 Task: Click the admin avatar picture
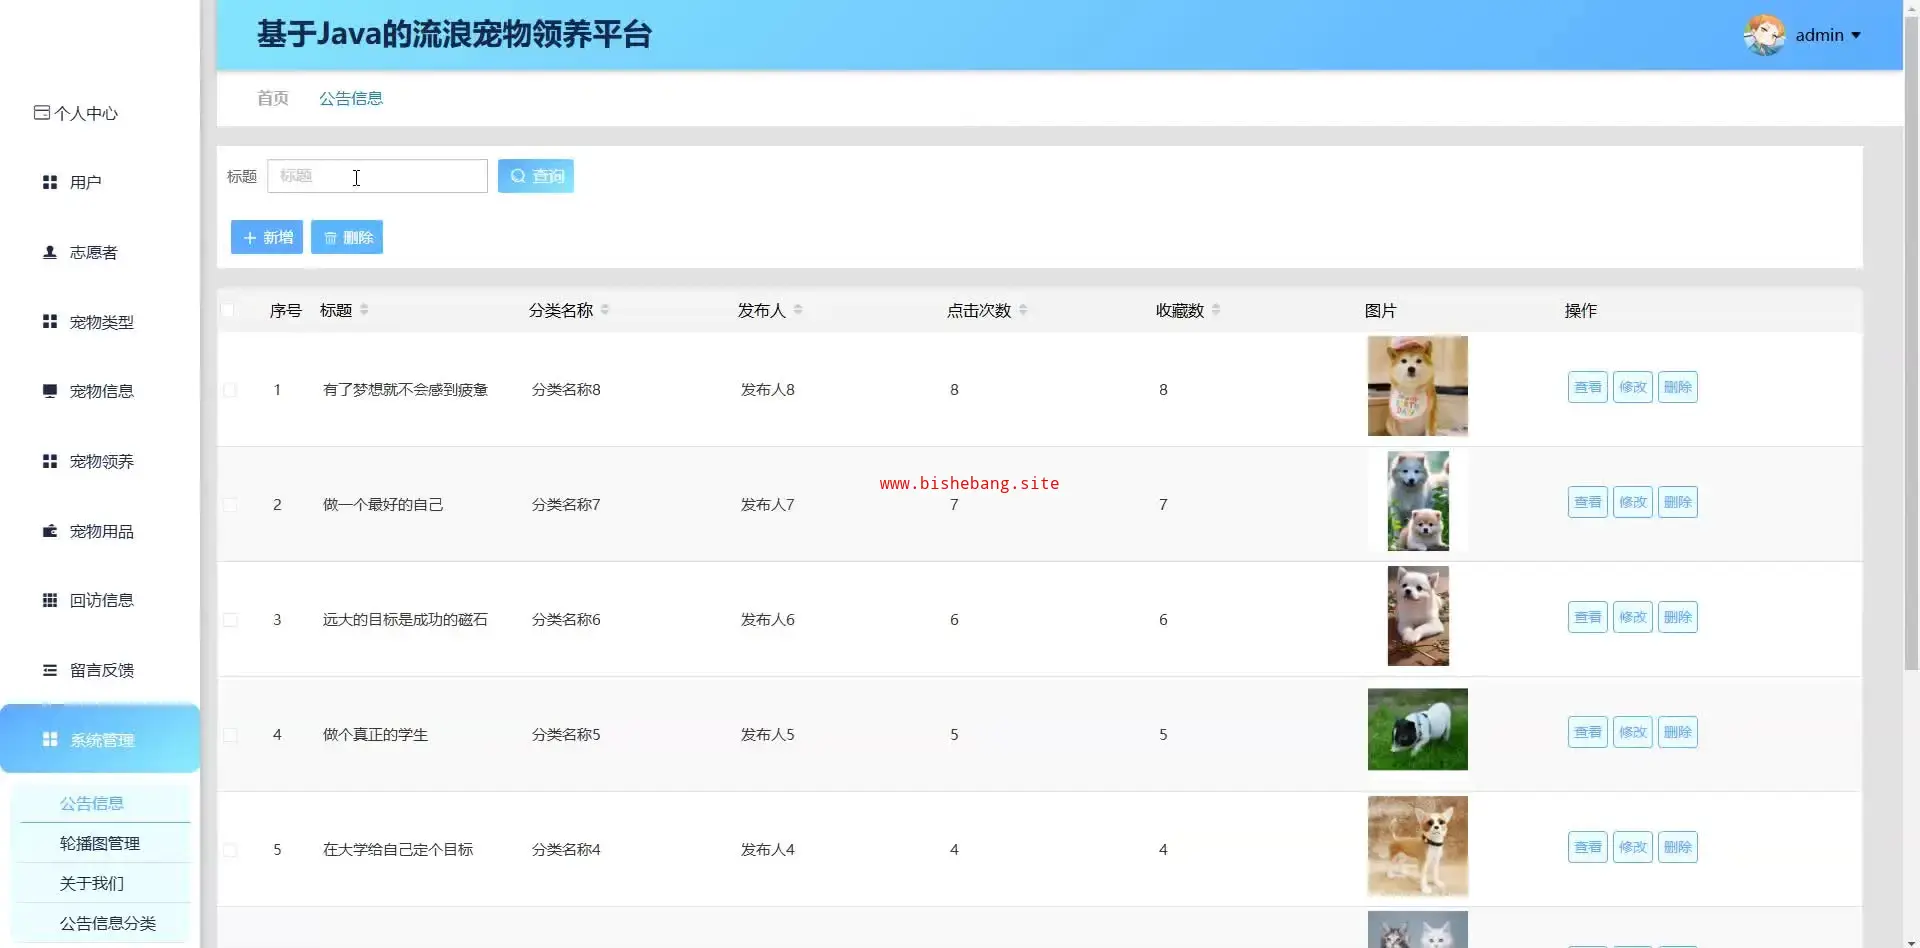coord(1764,35)
